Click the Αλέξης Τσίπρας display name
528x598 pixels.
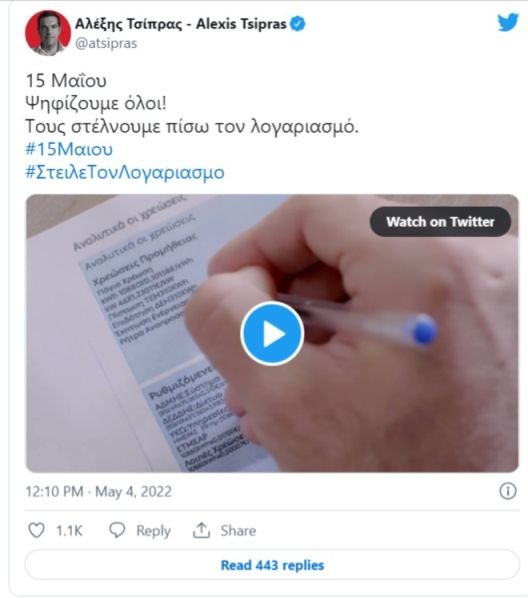click(129, 24)
